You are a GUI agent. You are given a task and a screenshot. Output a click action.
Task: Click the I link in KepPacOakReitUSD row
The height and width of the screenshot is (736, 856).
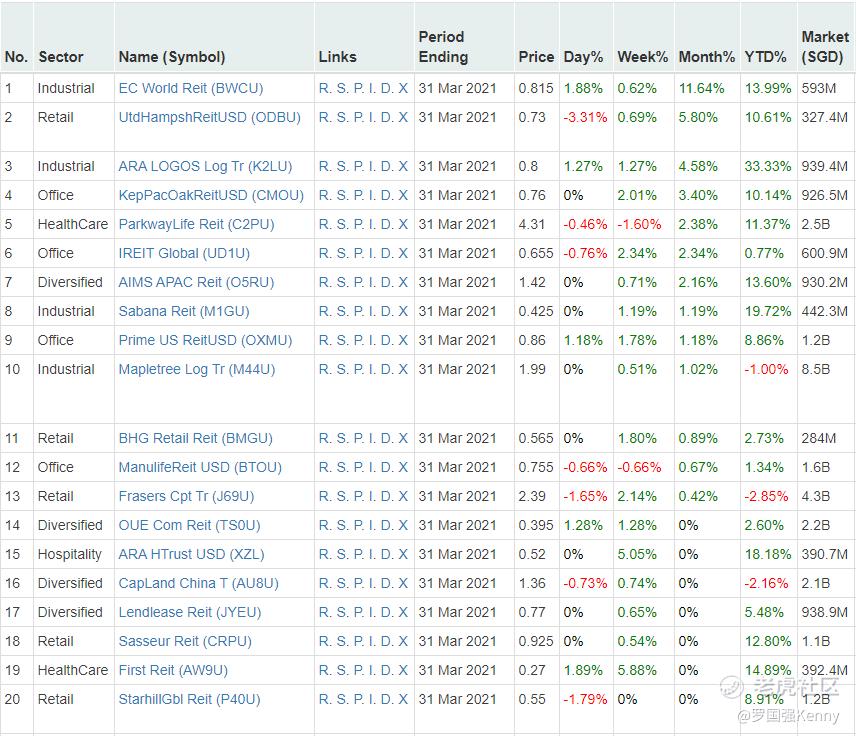[372, 195]
